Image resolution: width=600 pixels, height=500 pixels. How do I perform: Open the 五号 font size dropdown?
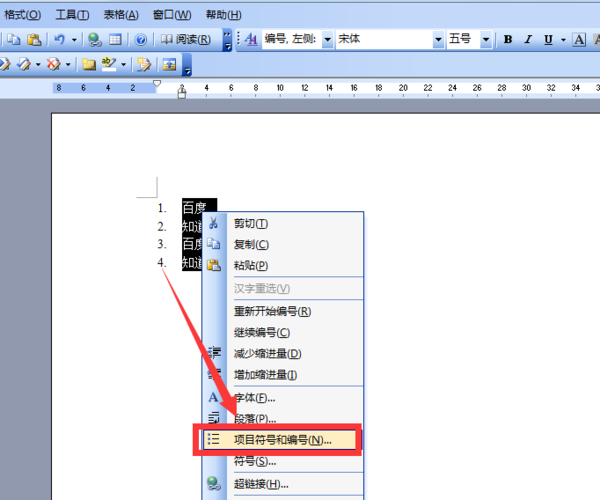click(486, 39)
